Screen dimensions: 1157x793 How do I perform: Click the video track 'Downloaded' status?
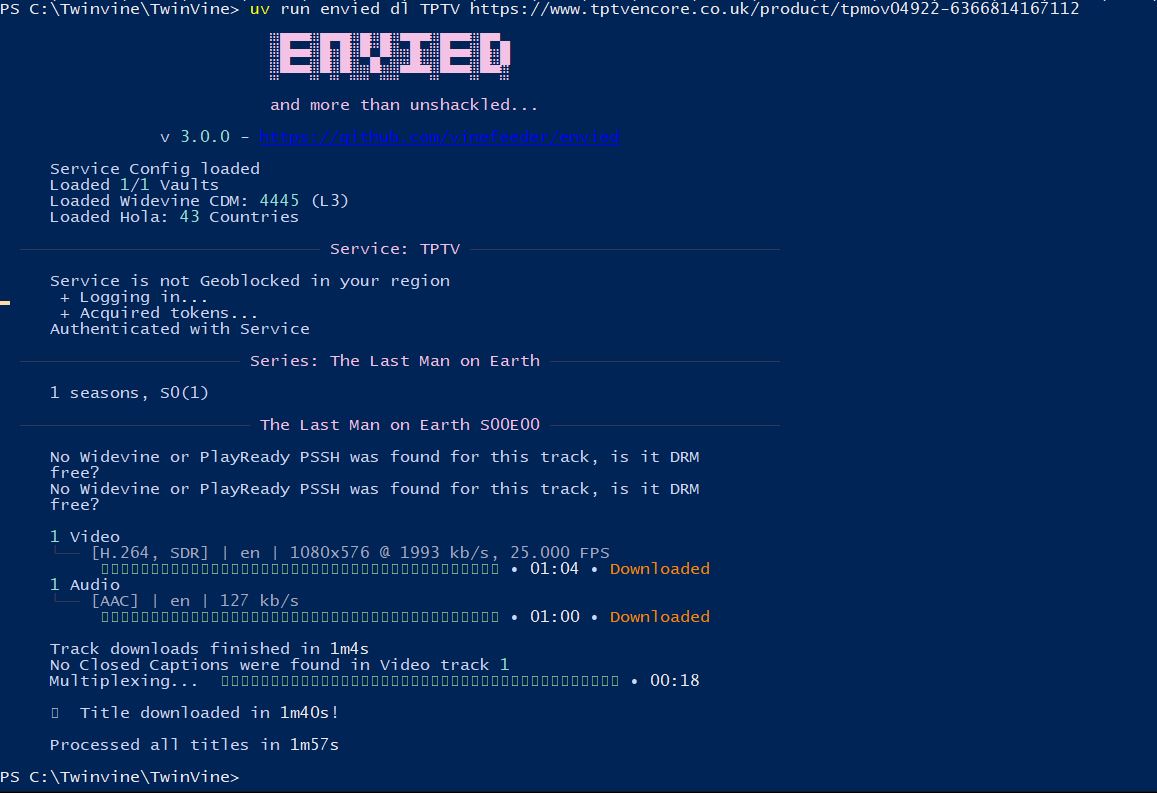[660, 569]
